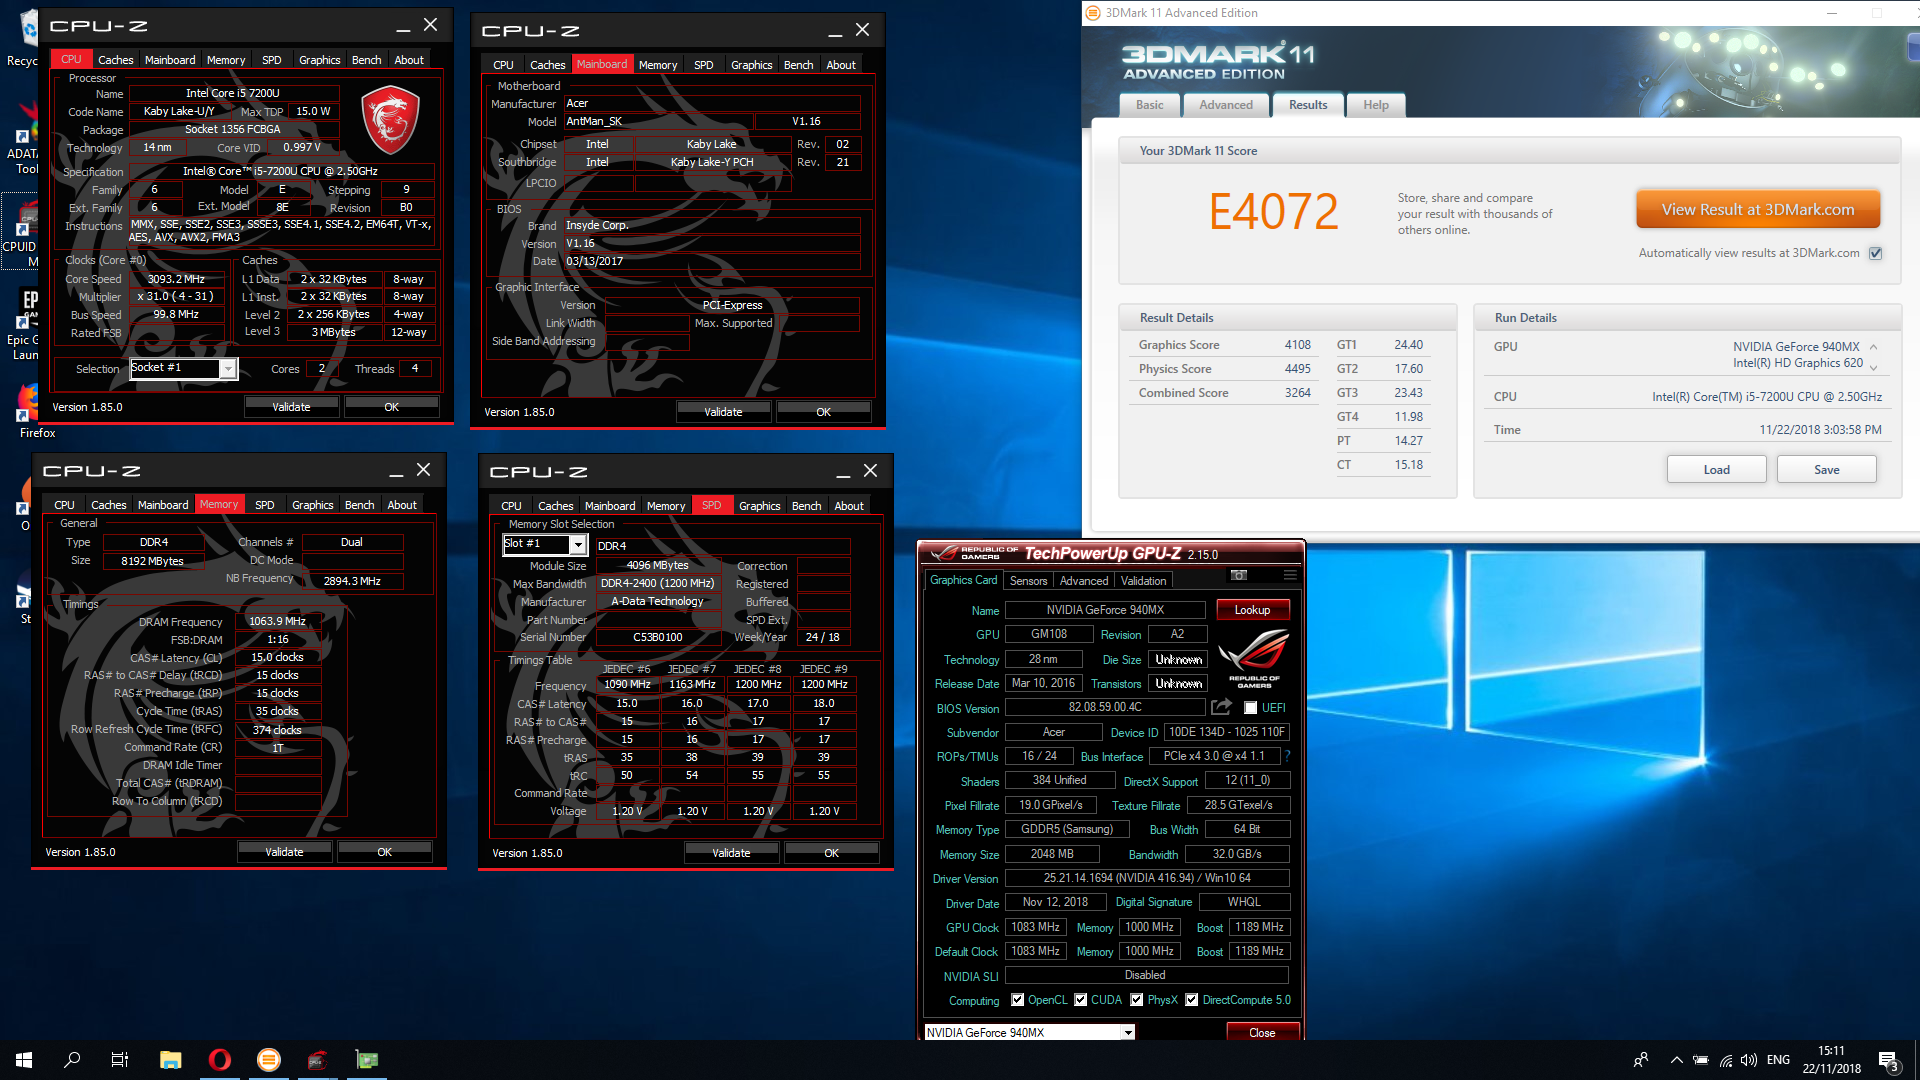This screenshot has width=1920, height=1080.
Task: Toggle the CUDA checkbox in GPU-Z
Action: (1080, 999)
